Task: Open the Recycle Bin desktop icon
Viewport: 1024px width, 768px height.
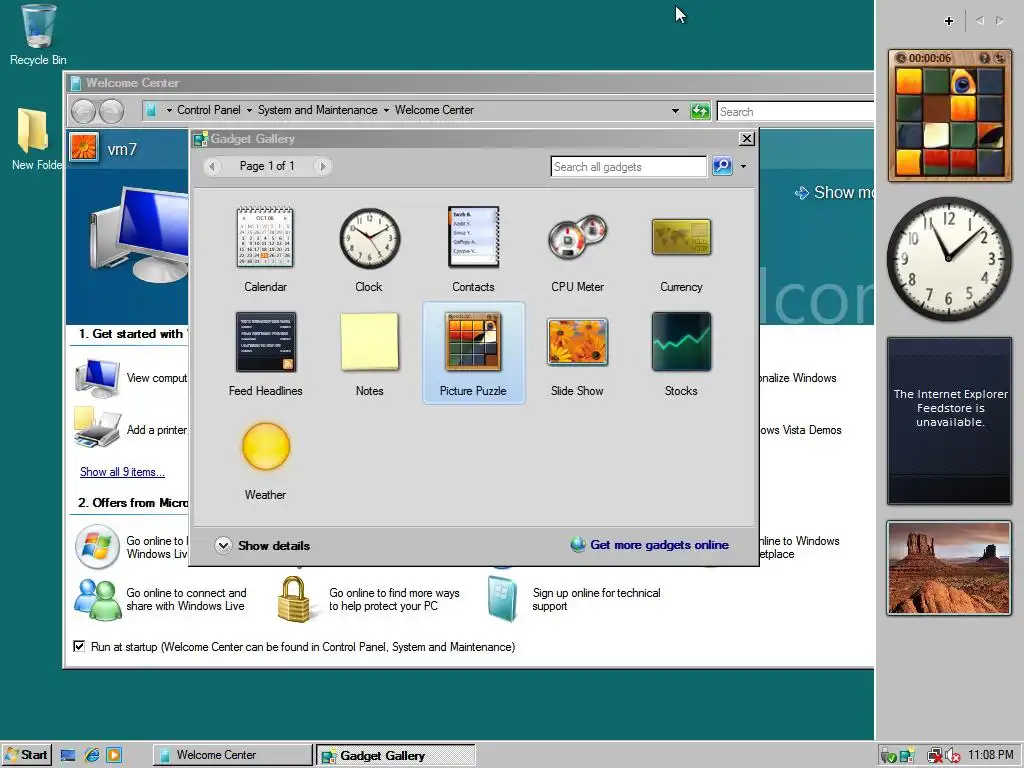Action: point(38,35)
